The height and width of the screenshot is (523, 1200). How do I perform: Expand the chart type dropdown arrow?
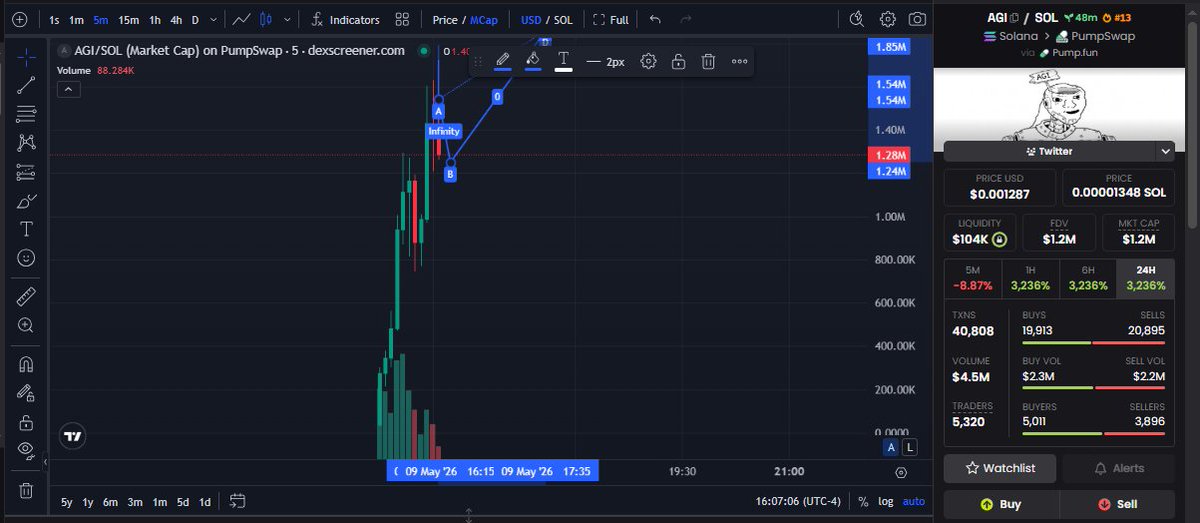(288, 19)
